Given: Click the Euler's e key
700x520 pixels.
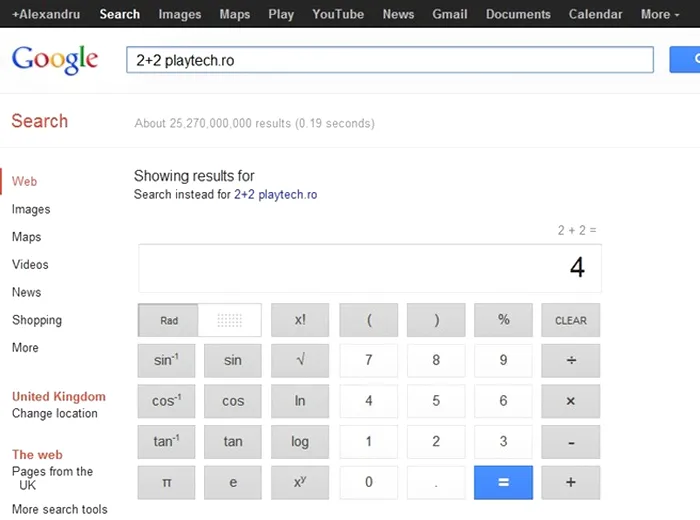Looking at the screenshot, I should pyautogui.click(x=233, y=482).
